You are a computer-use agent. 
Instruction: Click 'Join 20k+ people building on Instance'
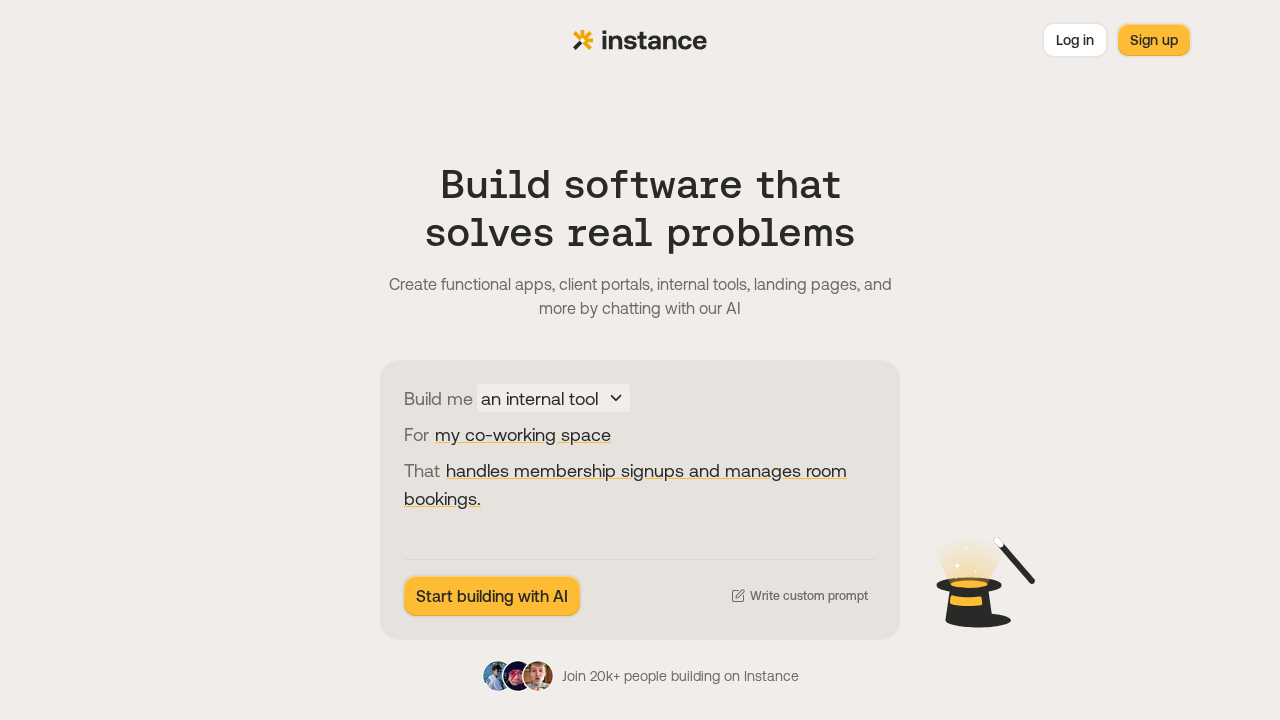(x=679, y=676)
